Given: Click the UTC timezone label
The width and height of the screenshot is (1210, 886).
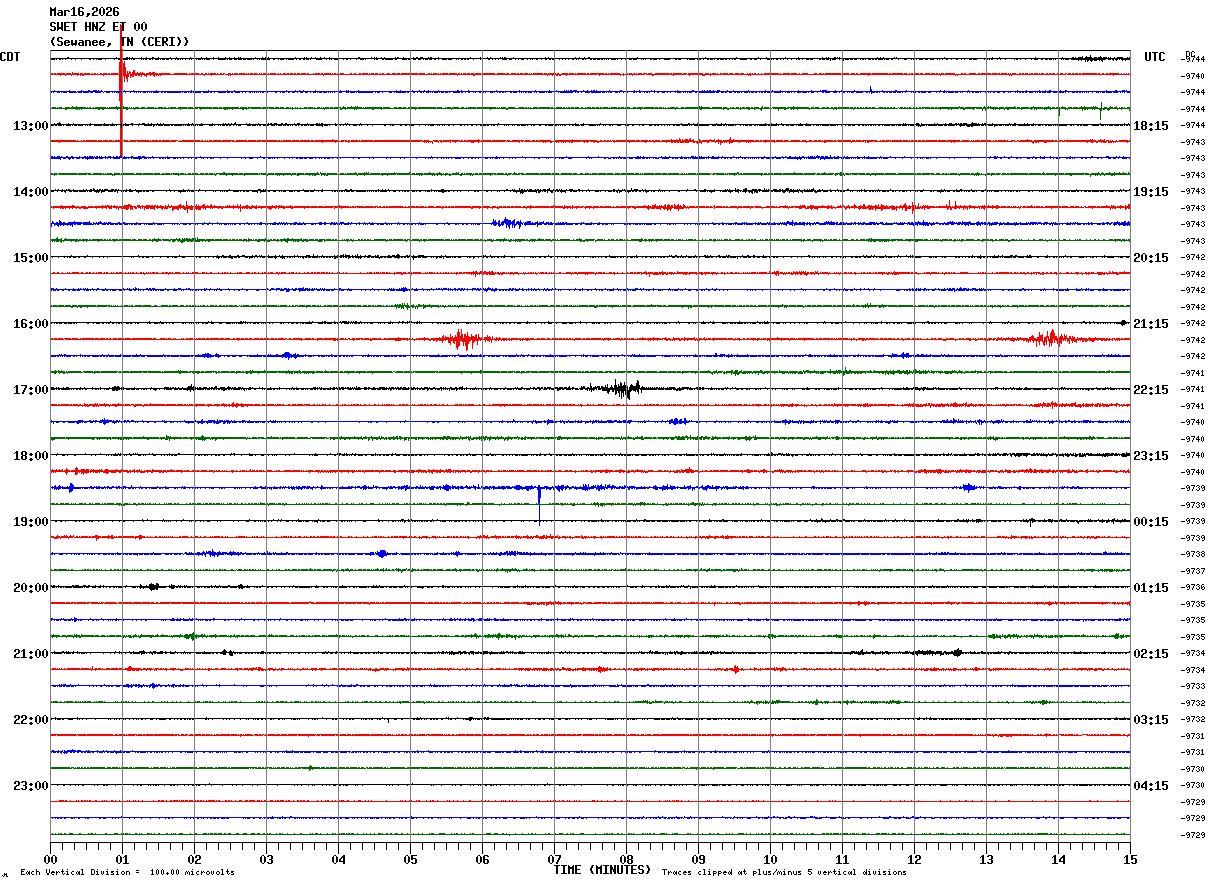Looking at the screenshot, I should pos(1155,57).
